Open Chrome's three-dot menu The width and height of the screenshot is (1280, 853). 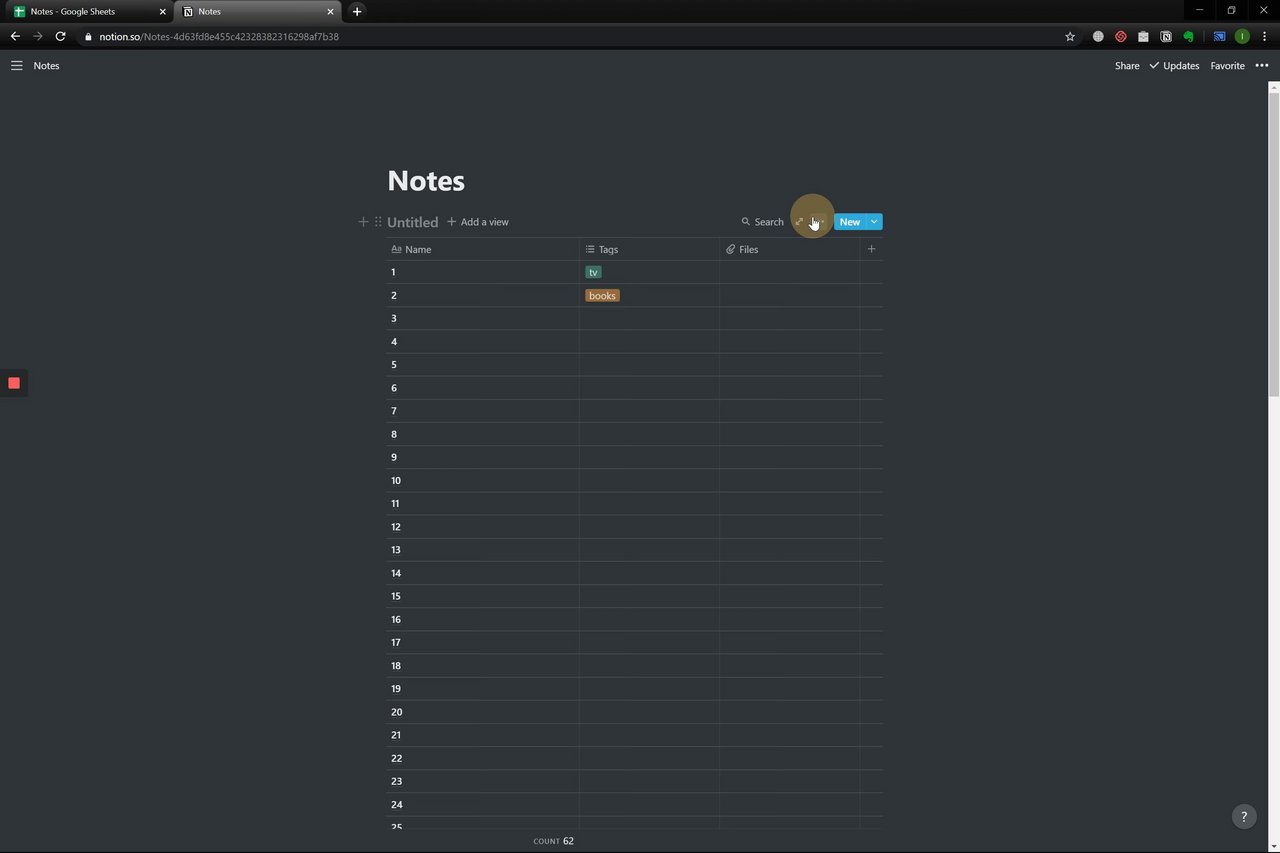[1264, 36]
